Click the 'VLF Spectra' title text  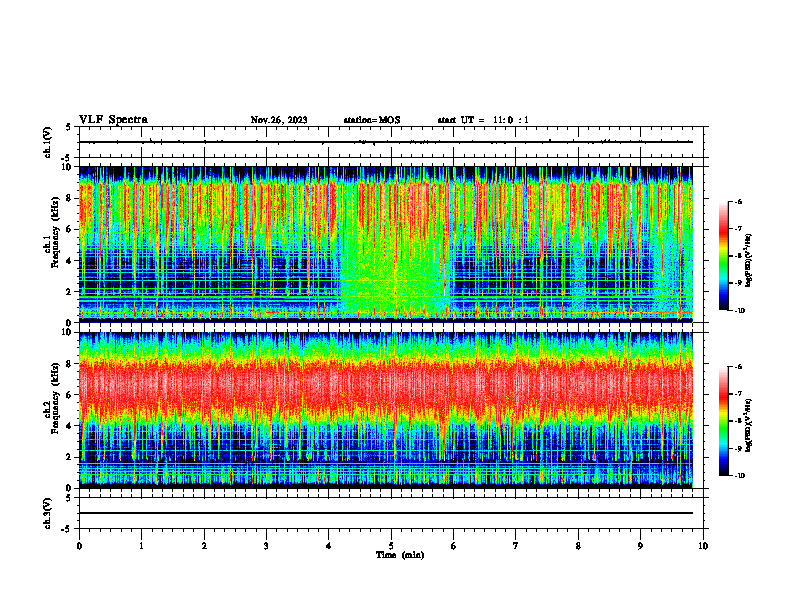(x=113, y=120)
